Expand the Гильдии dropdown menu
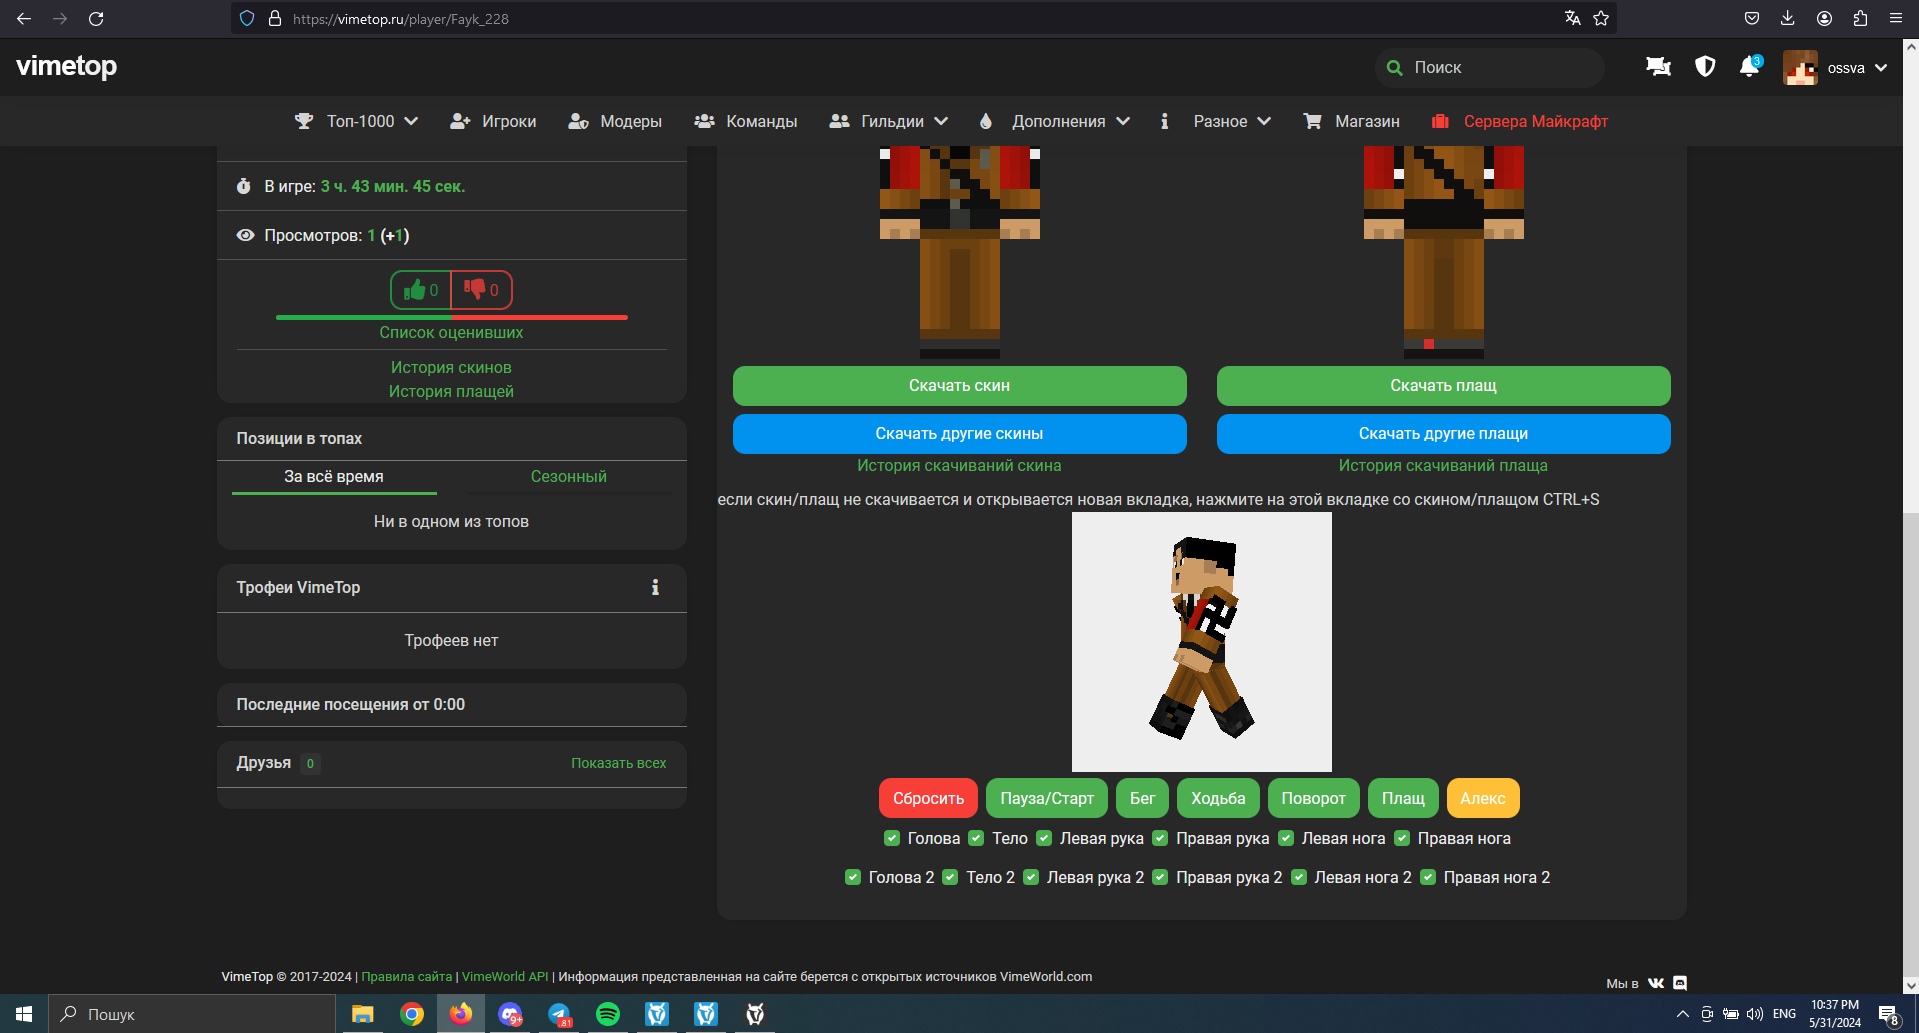Image resolution: width=1919 pixels, height=1033 pixels. (889, 121)
